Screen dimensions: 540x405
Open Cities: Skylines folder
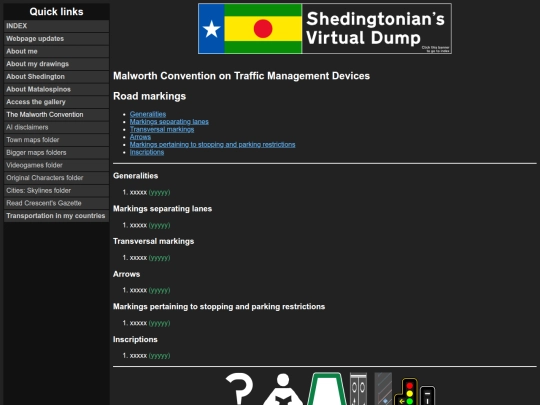(x=56, y=190)
